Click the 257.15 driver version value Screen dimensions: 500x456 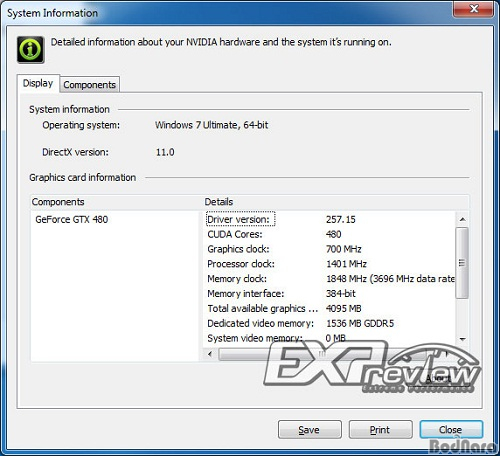tap(341, 219)
